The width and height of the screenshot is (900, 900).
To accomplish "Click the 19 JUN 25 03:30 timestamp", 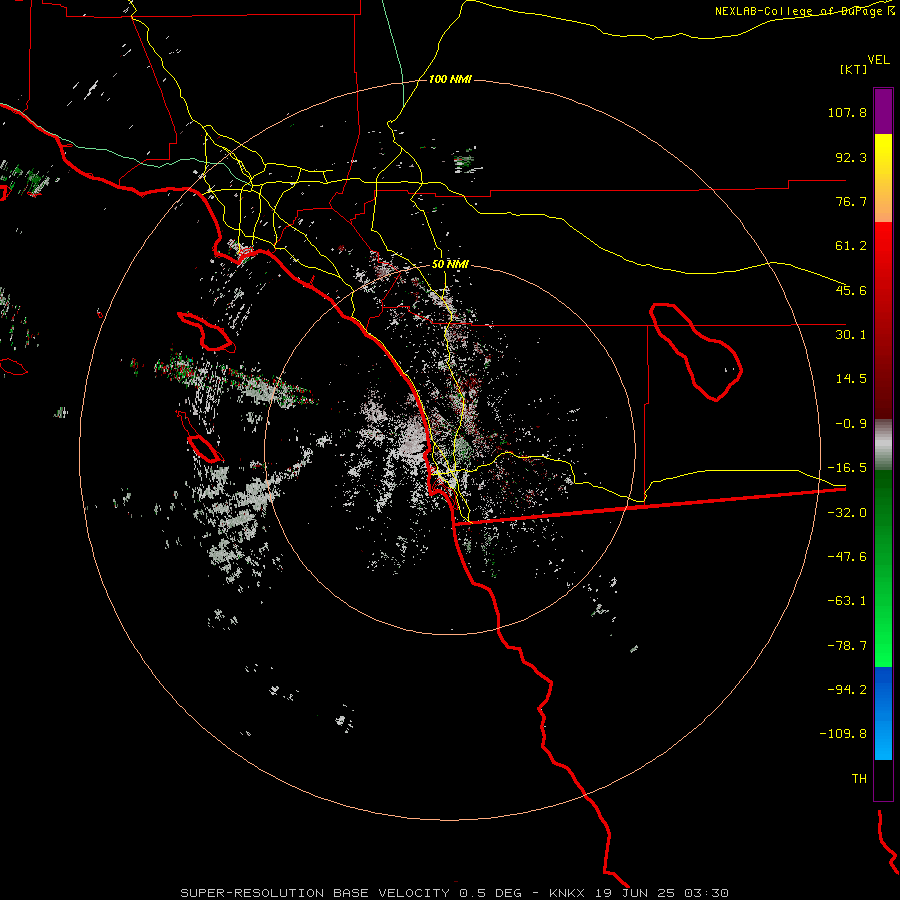I will pyautogui.click(x=661, y=893).
